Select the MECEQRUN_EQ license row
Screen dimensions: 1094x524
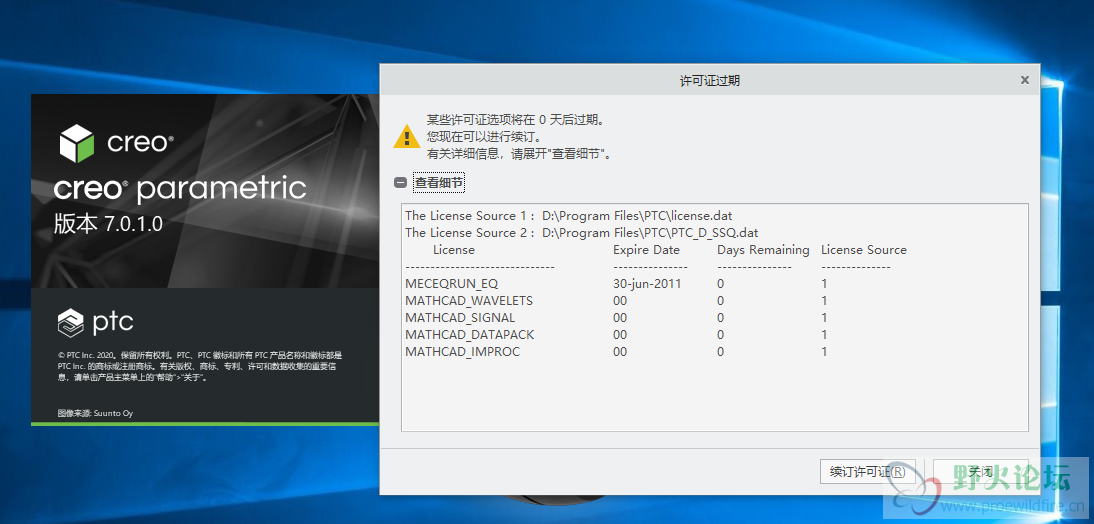(x=616, y=284)
